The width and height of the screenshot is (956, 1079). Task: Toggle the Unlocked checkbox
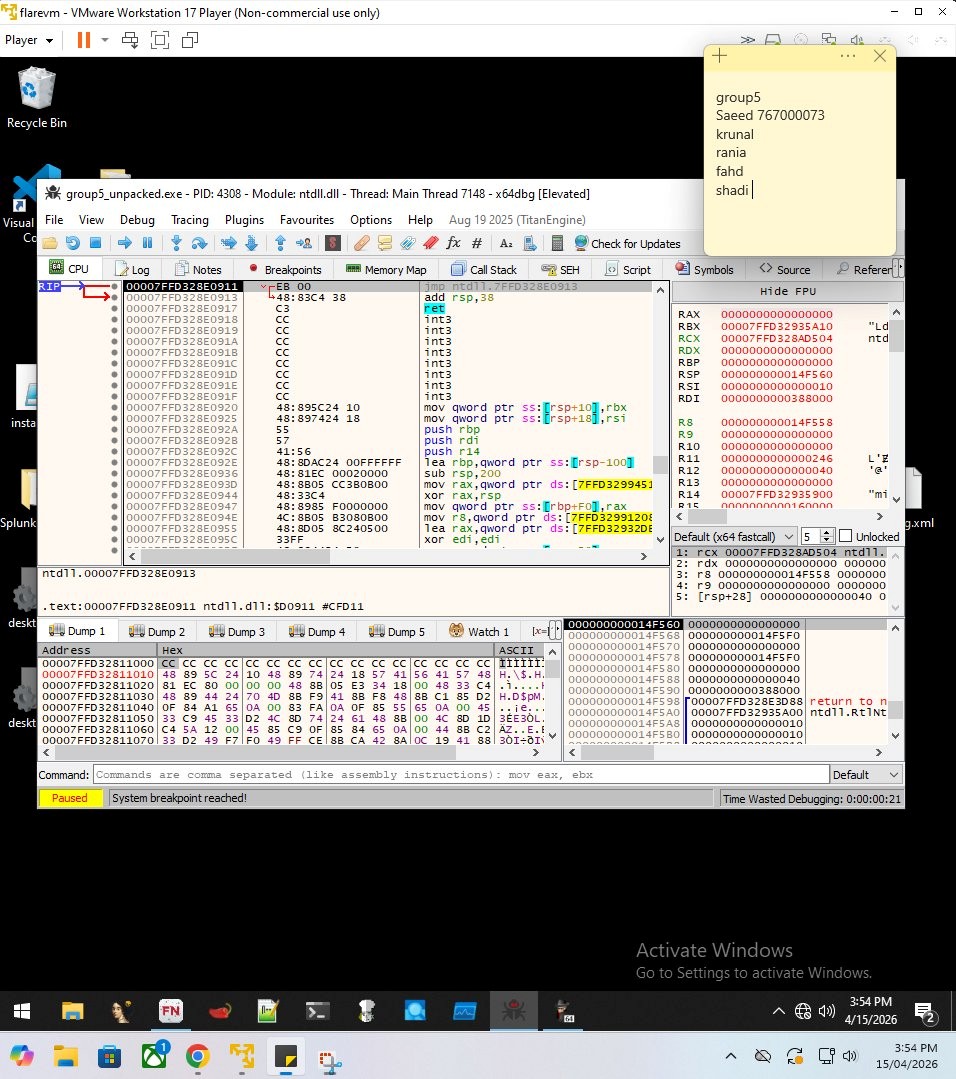[846, 536]
